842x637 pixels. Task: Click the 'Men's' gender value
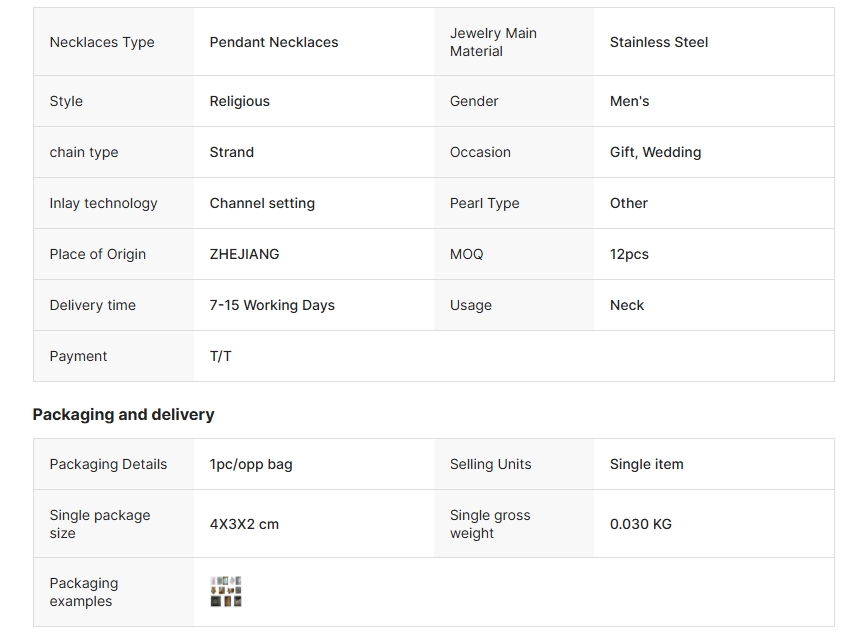point(630,101)
